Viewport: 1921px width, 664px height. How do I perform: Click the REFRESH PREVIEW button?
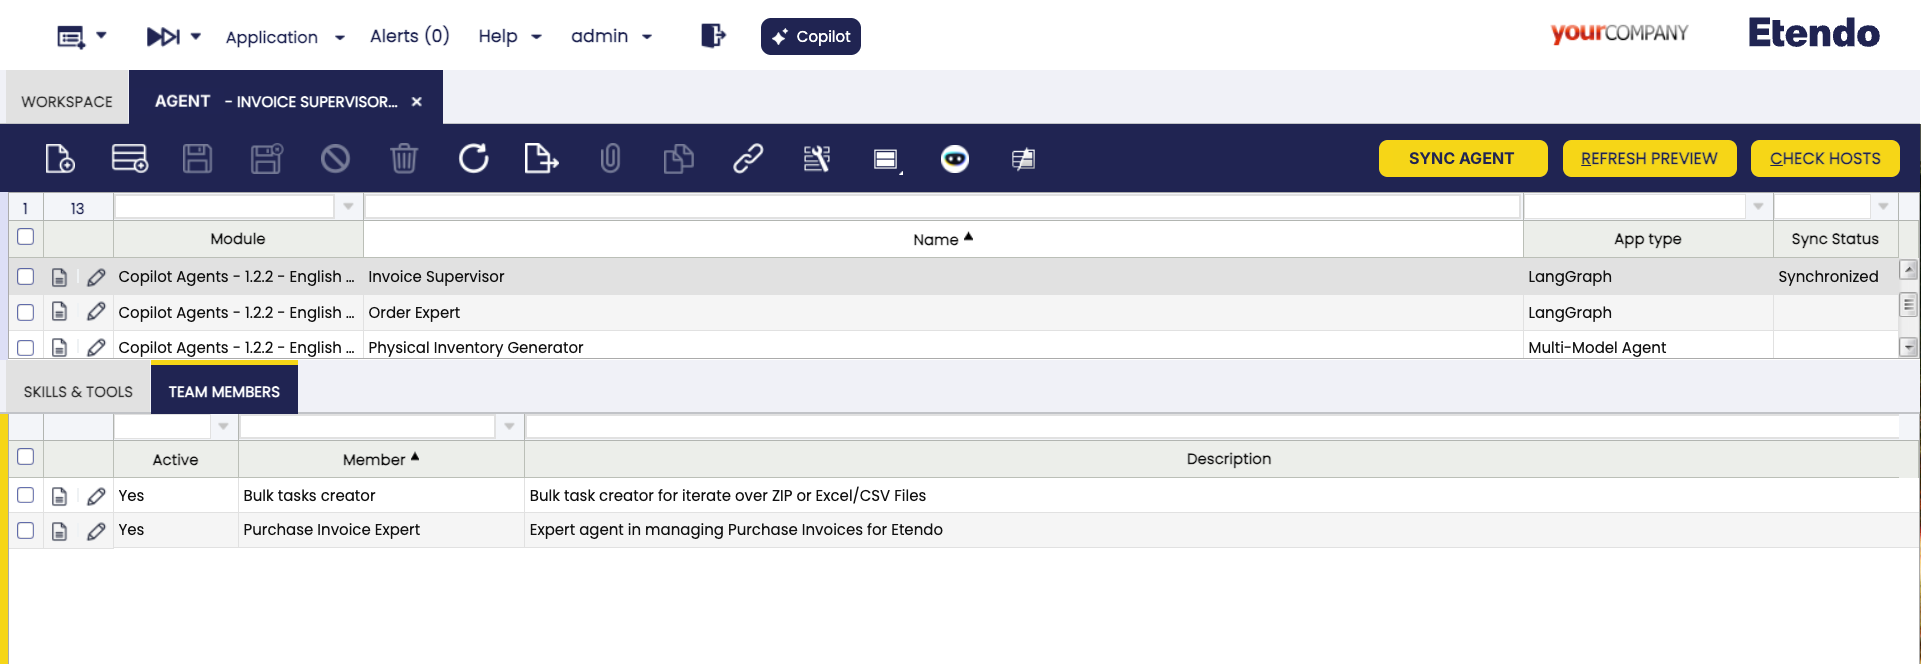(x=1649, y=158)
